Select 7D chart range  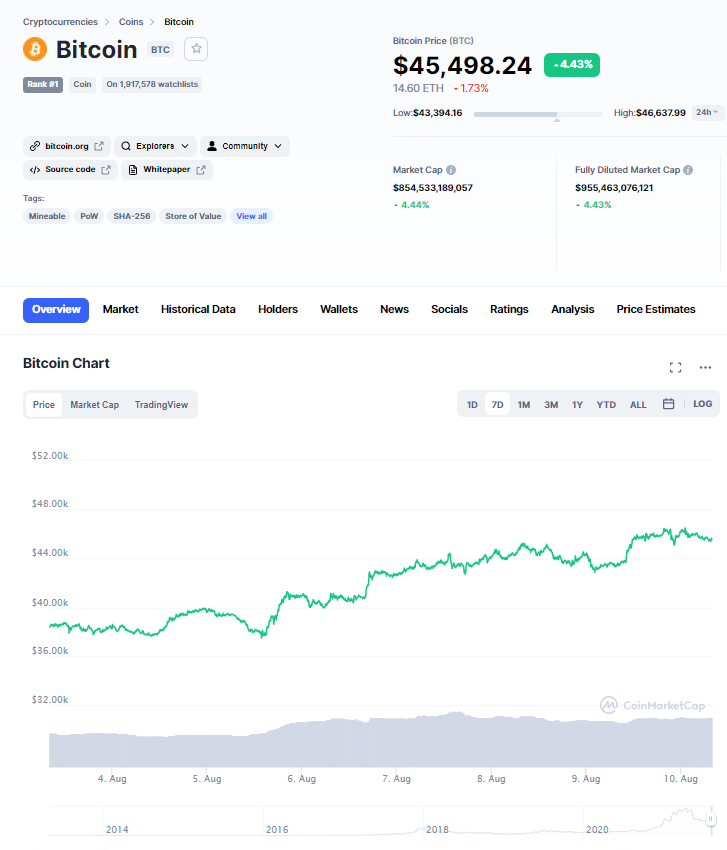497,404
